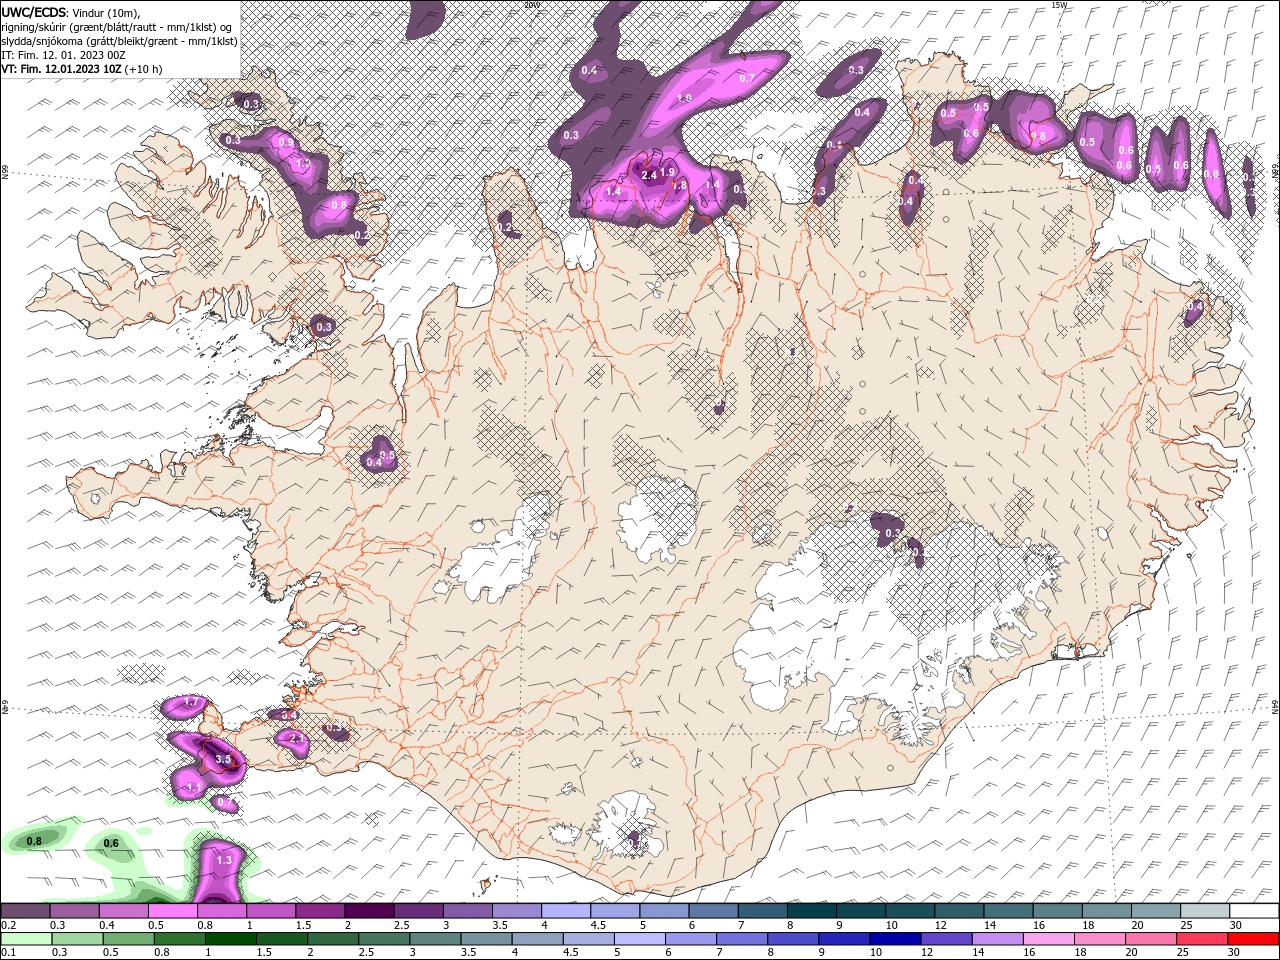The height and width of the screenshot is (960, 1280).
Task: Click the palest green first swatch in the rain legend
Action: [26, 939]
